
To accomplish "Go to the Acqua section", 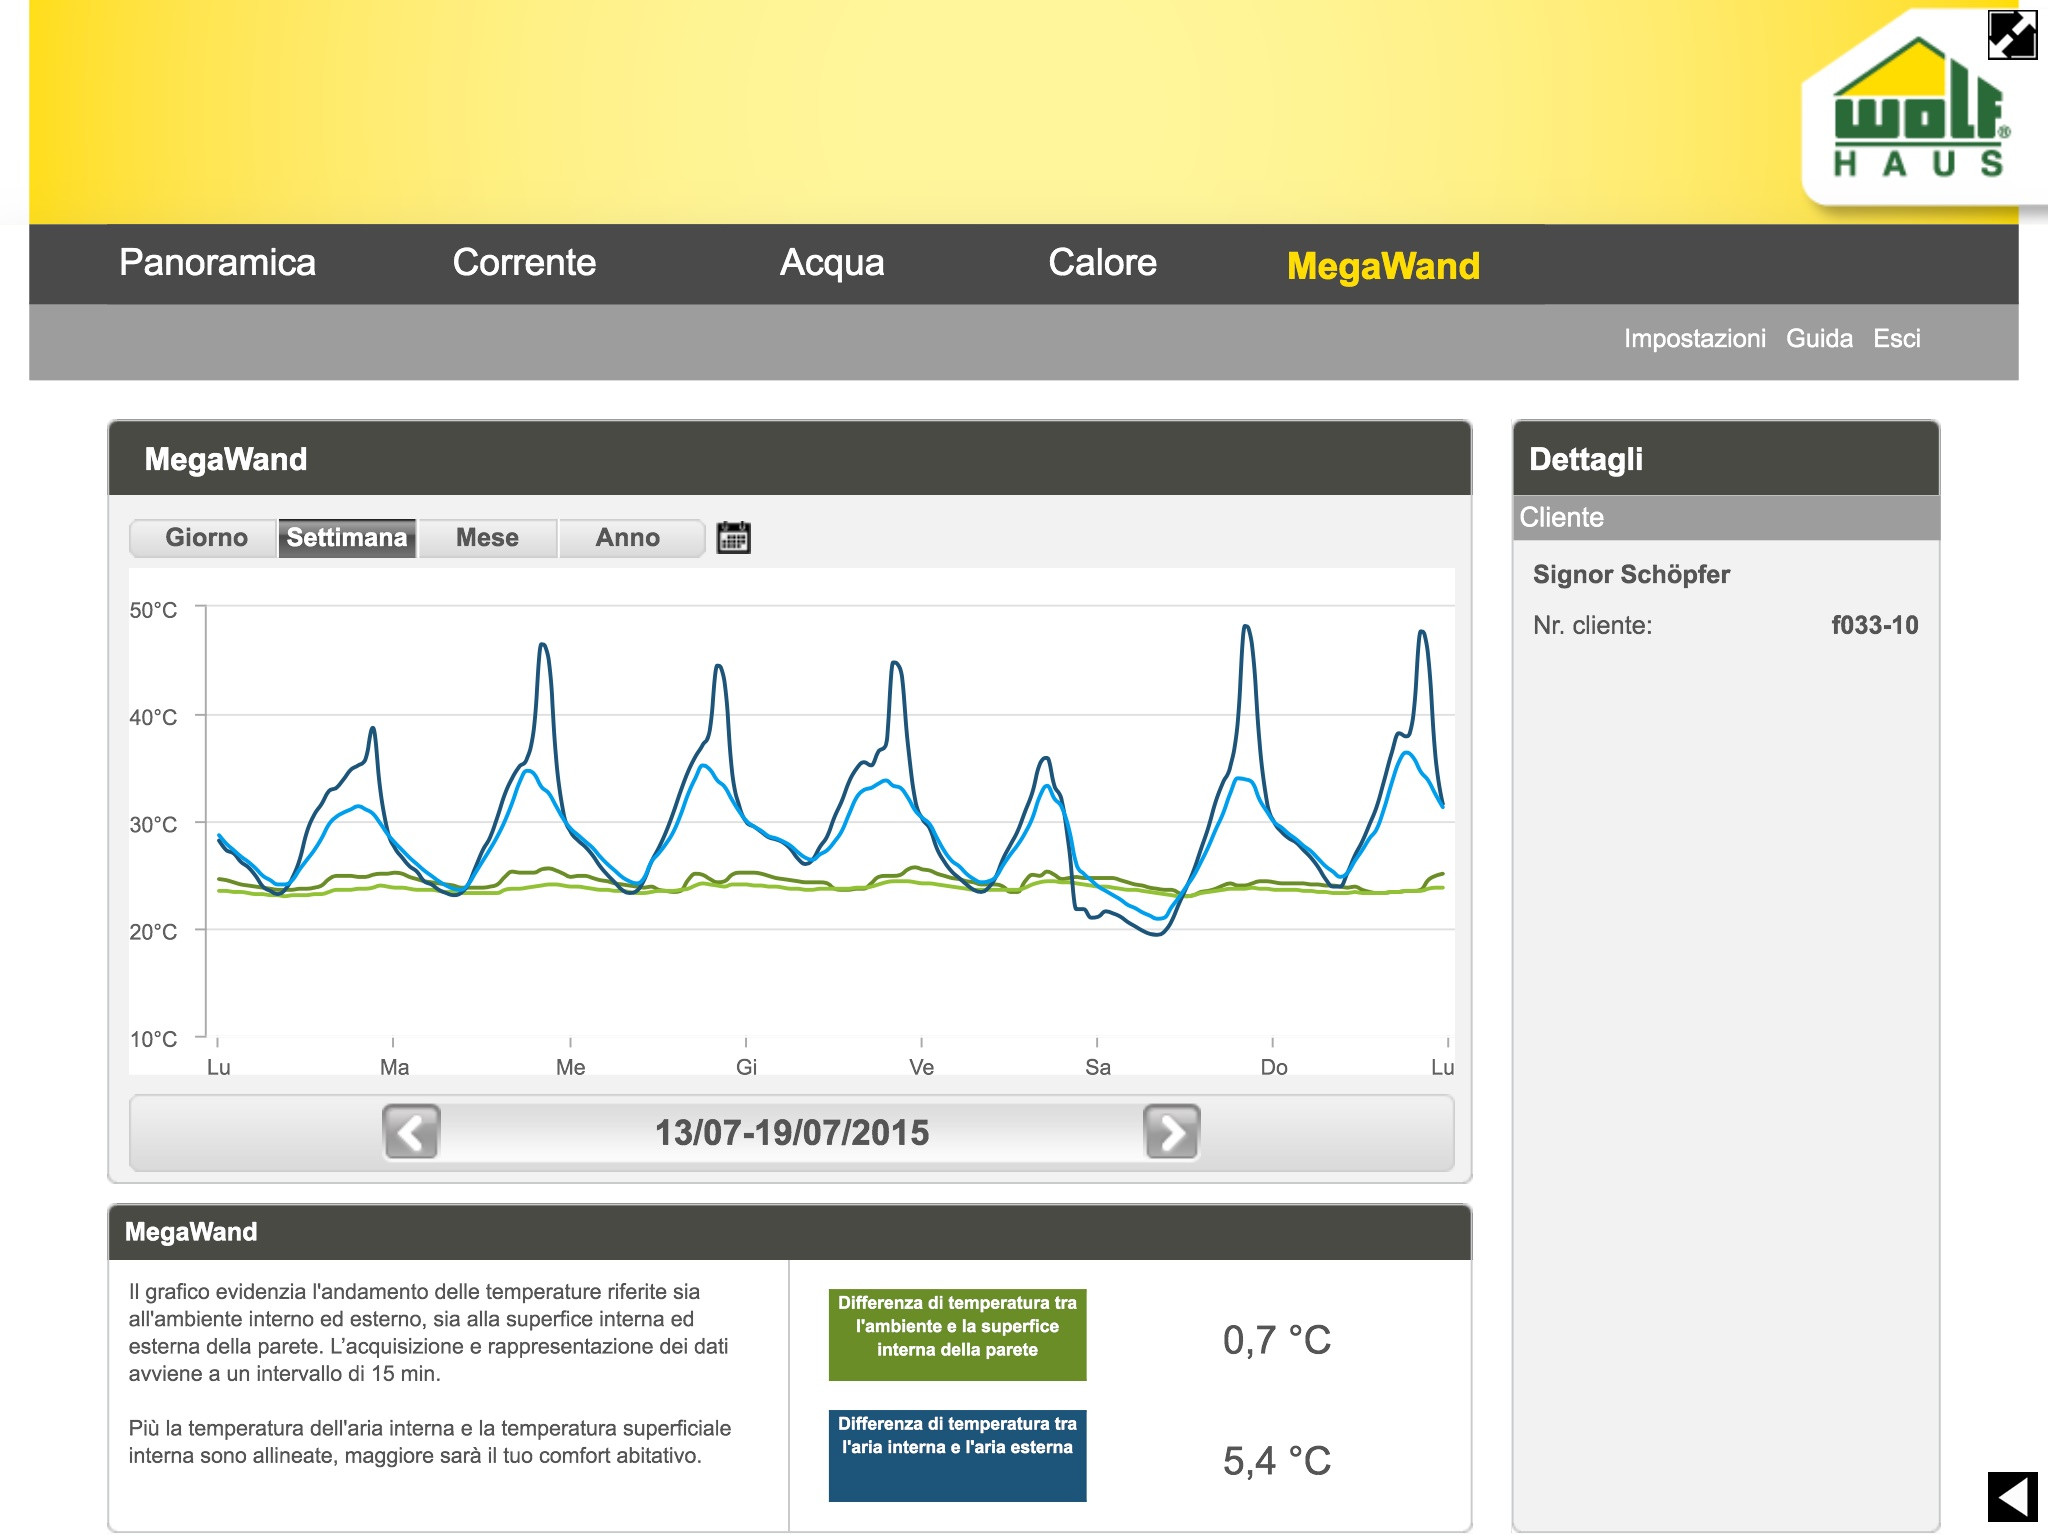I will click(x=832, y=263).
